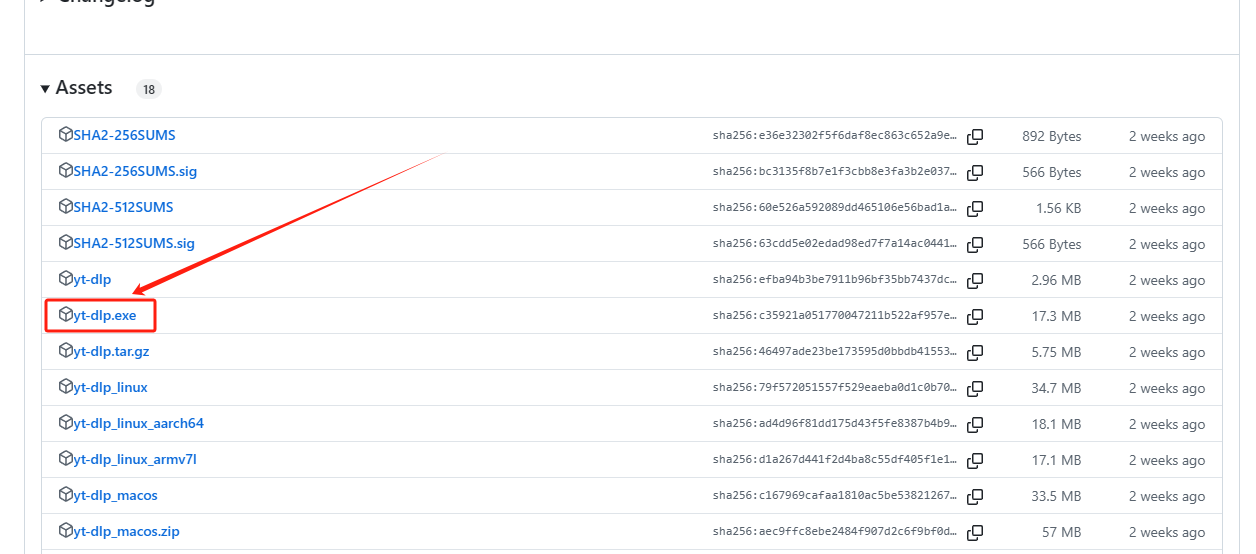Copy SHA256 hash for yt-dlp
Screen dimensions: 1256x554
pos(975,280)
